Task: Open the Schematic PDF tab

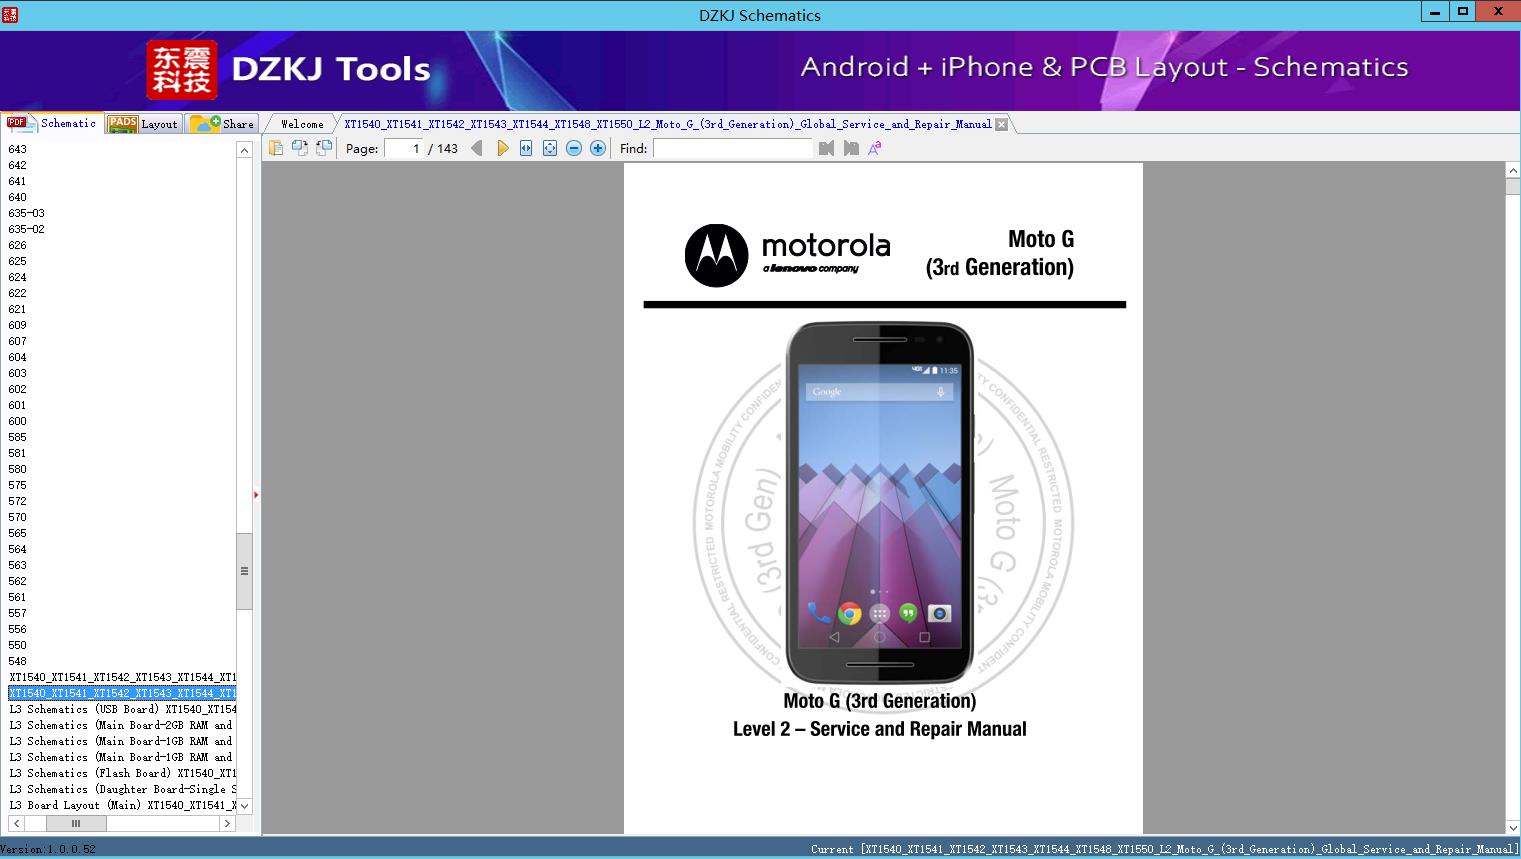Action: click(52, 123)
